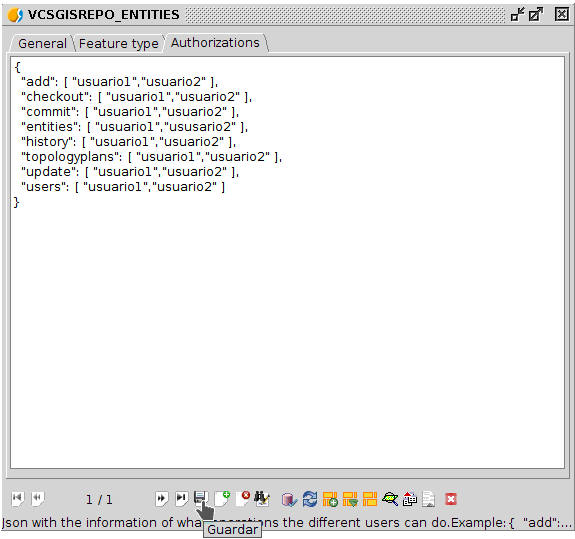Go to the next record
Screen dimensions: 575x539
click(161, 499)
